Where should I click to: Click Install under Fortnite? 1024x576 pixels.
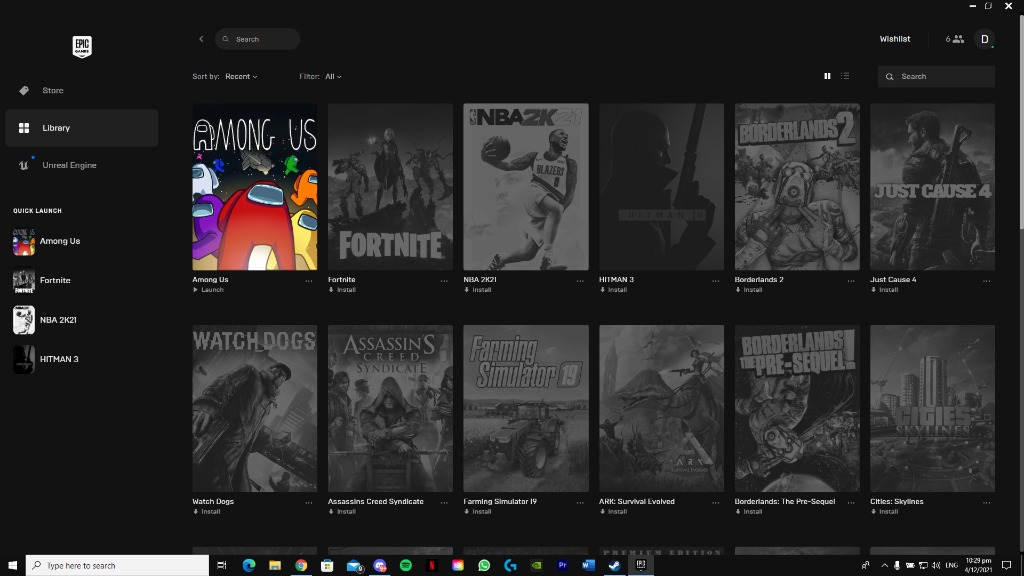[x=342, y=290]
